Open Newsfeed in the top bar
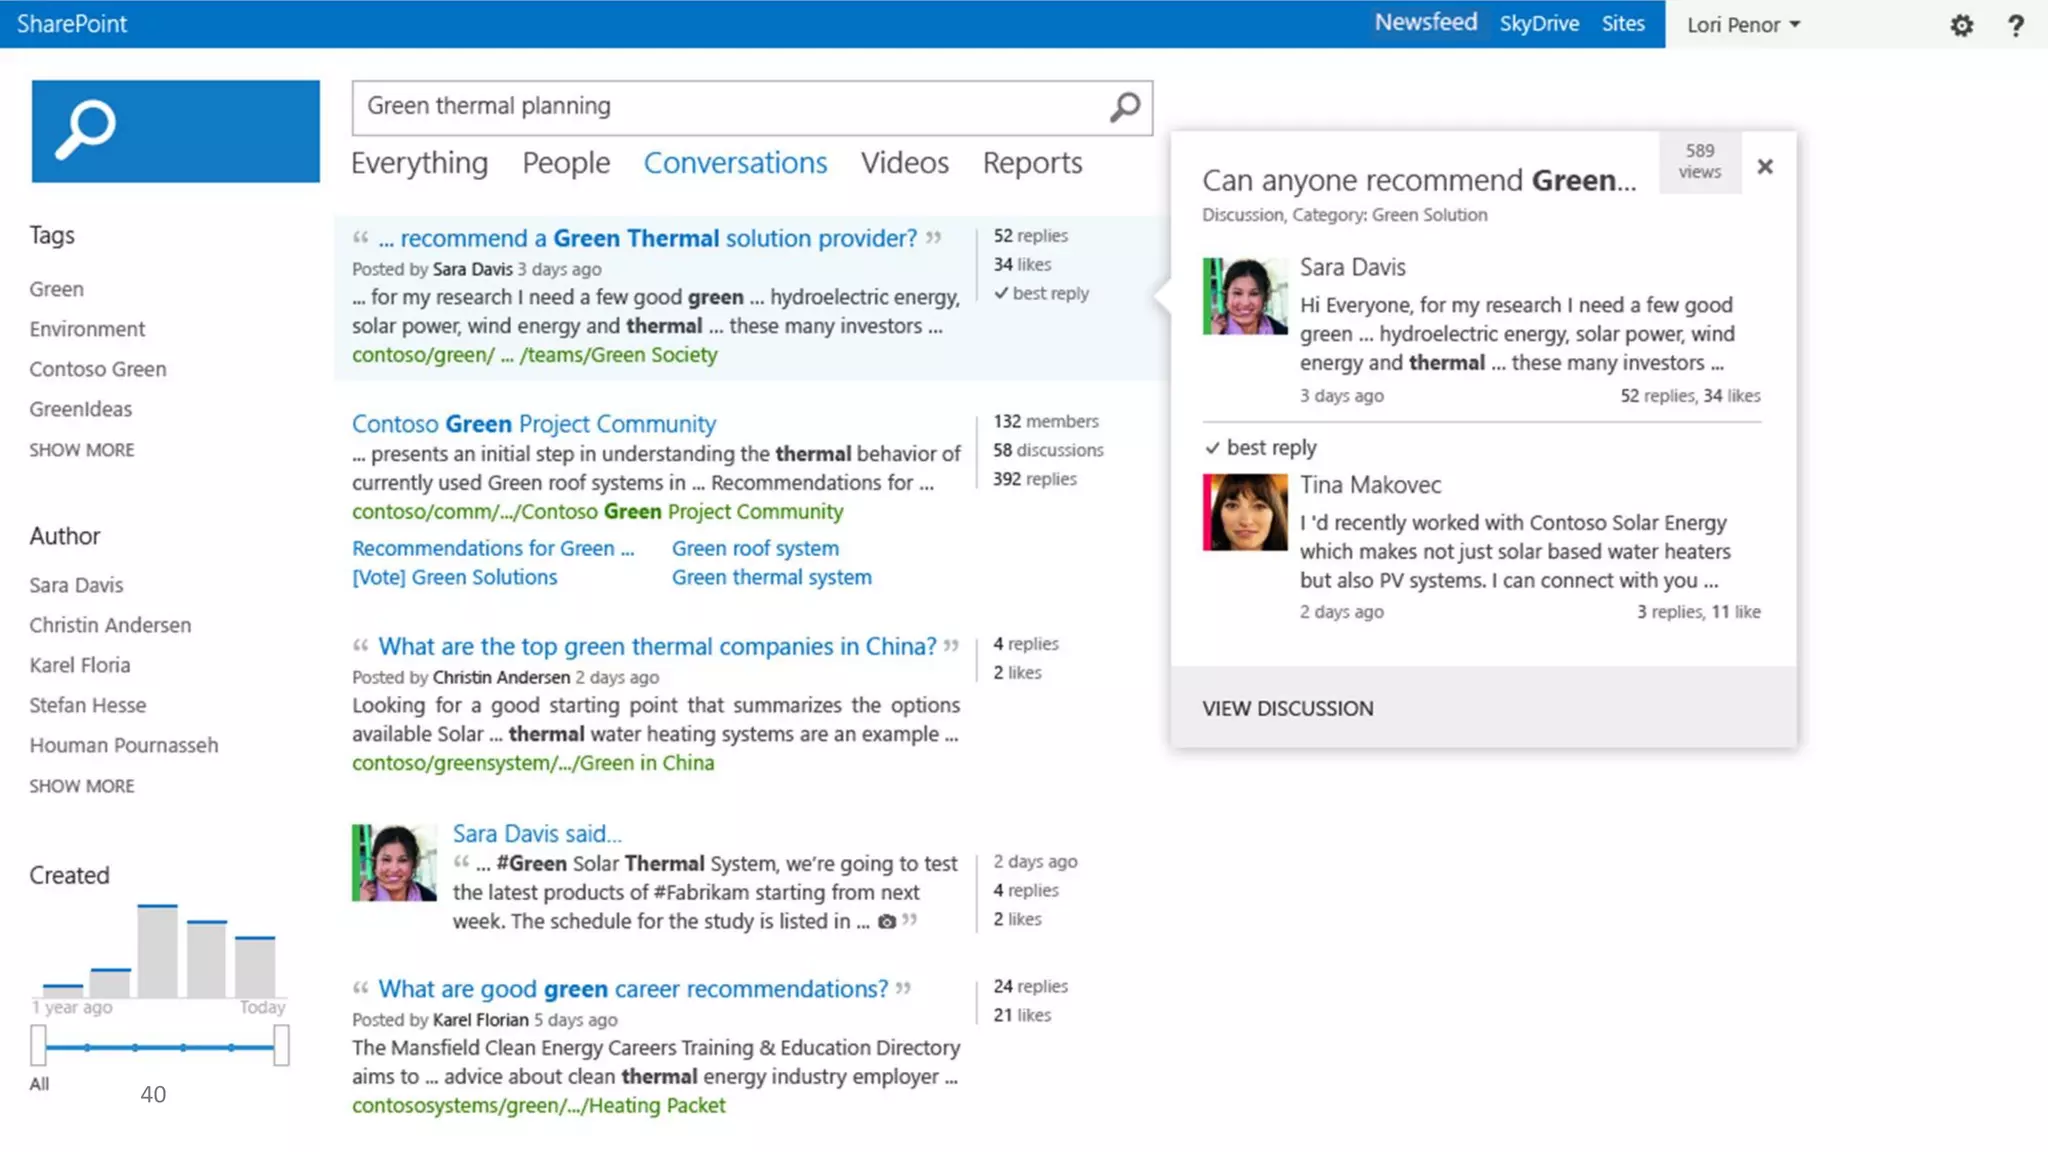2048x1152 pixels. [x=1425, y=22]
